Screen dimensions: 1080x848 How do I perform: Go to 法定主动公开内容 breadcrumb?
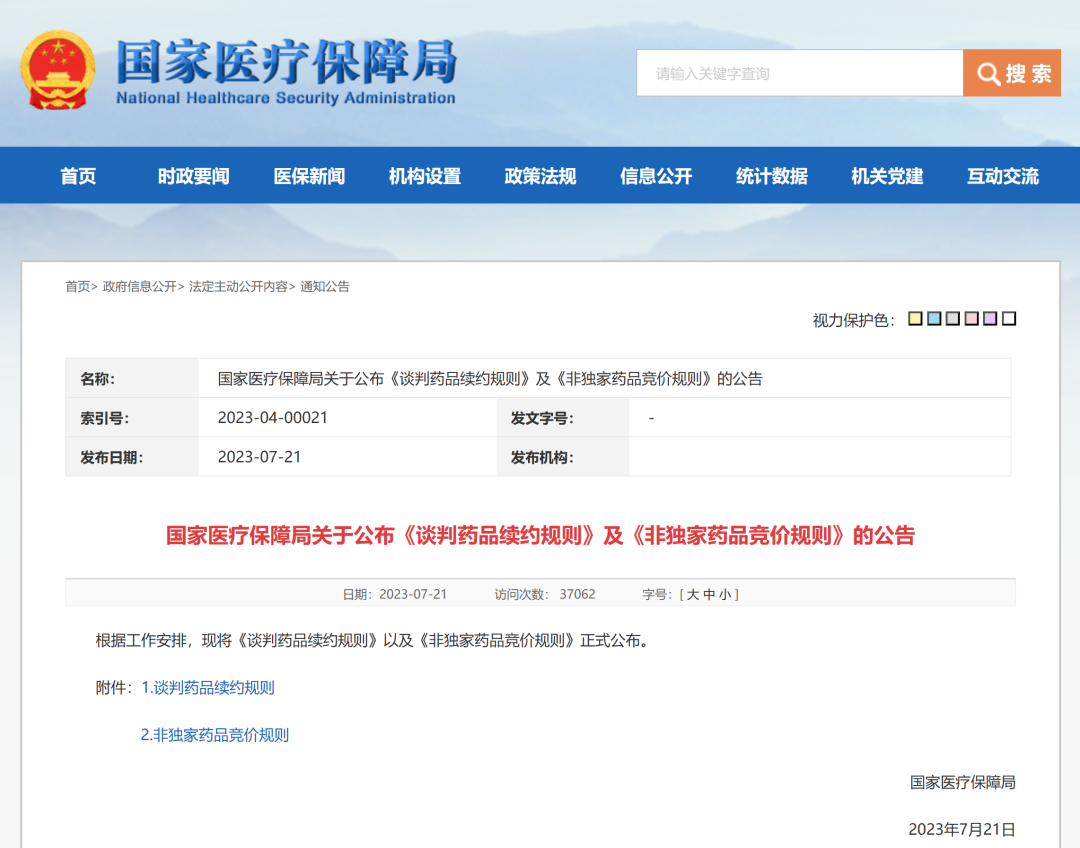(238, 287)
